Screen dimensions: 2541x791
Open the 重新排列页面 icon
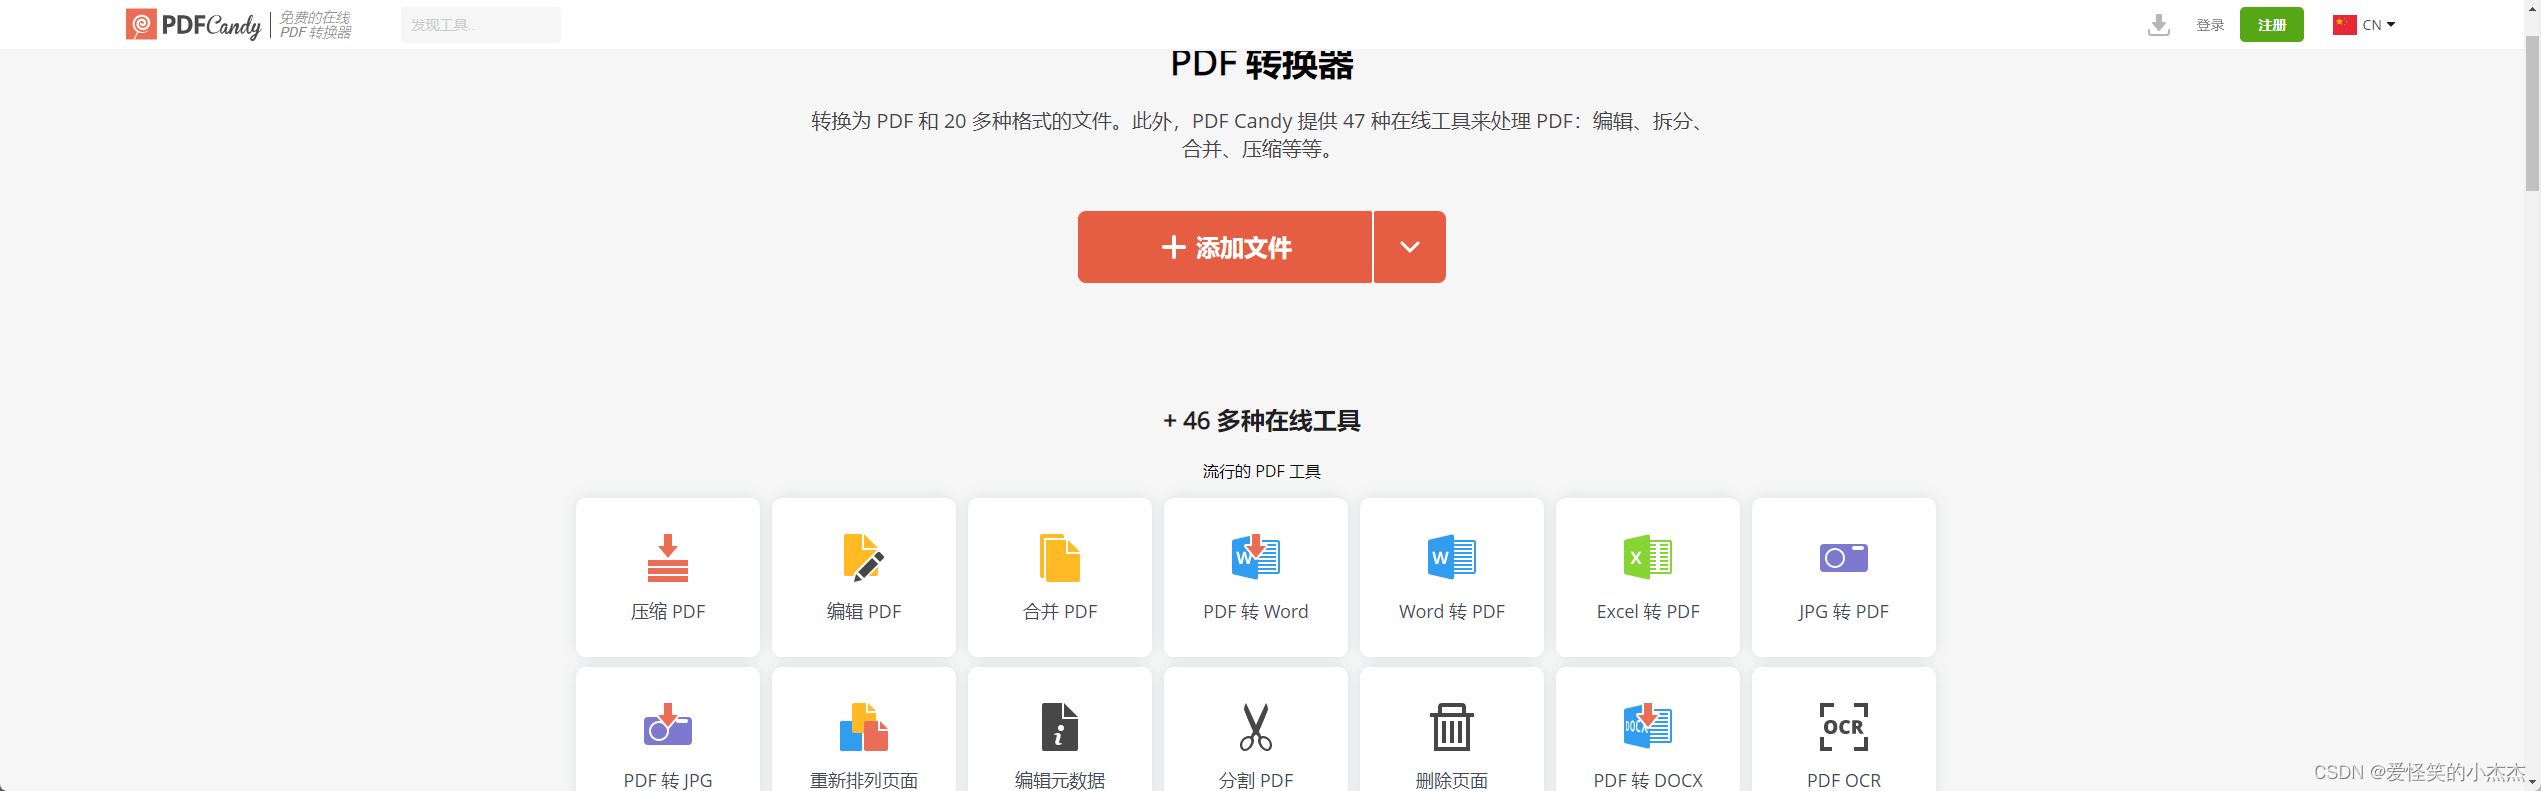point(864,727)
